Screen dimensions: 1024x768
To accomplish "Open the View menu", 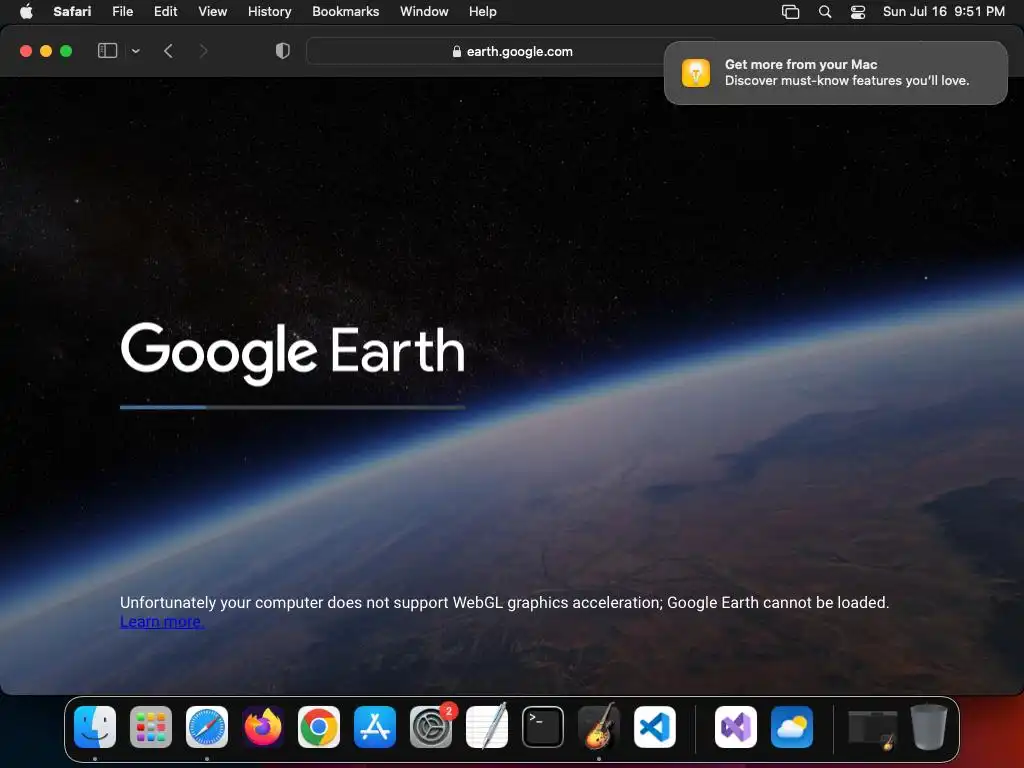I will 212,11.
